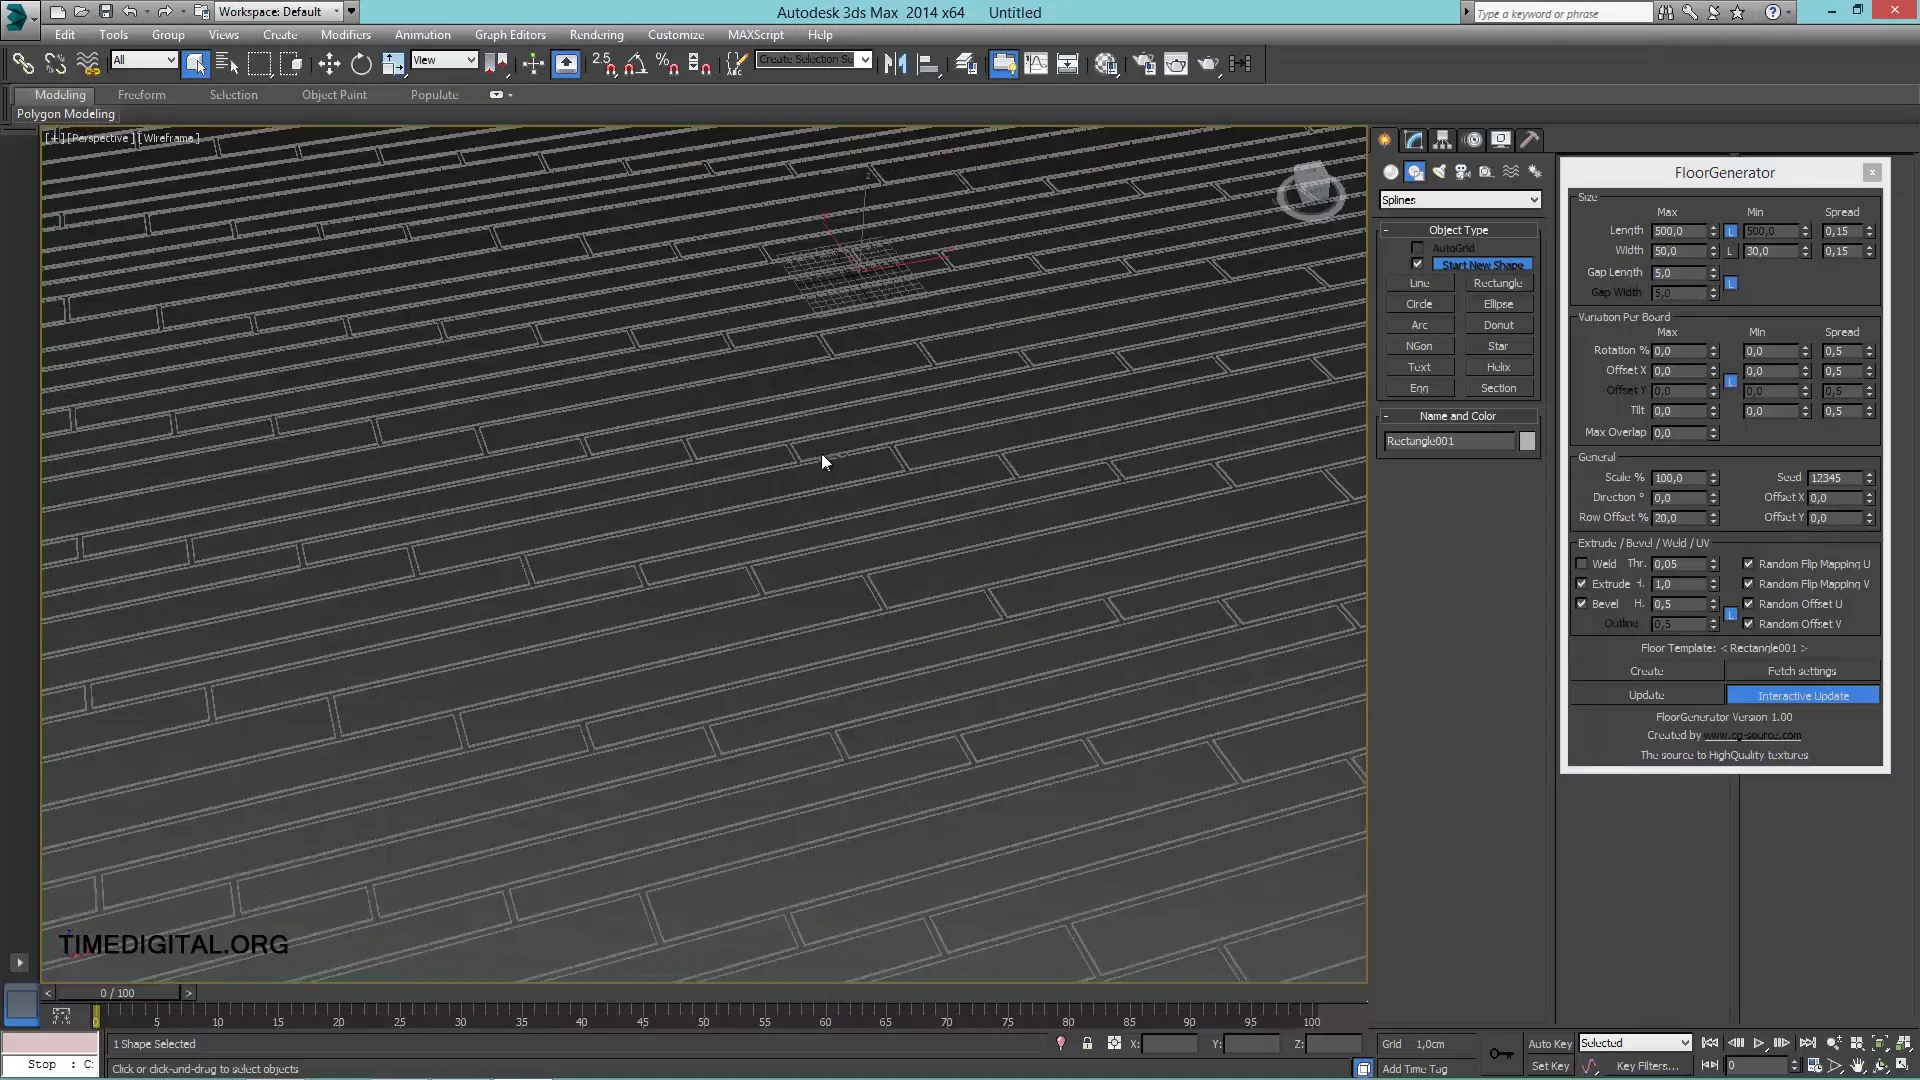
Task: Click the Play Animation button
Action: (x=1759, y=1043)
